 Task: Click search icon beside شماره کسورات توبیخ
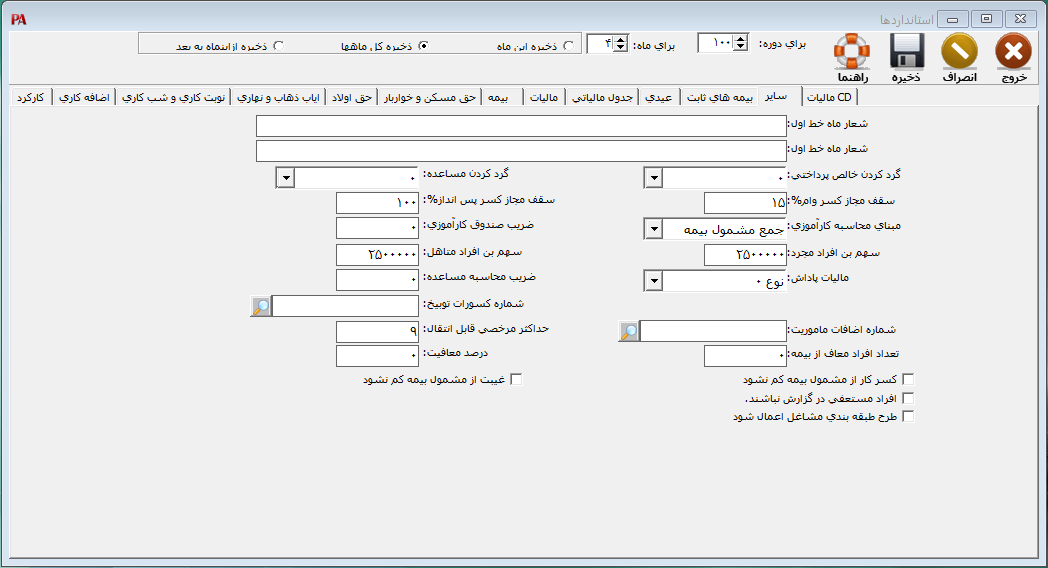[x=260, y=306]
